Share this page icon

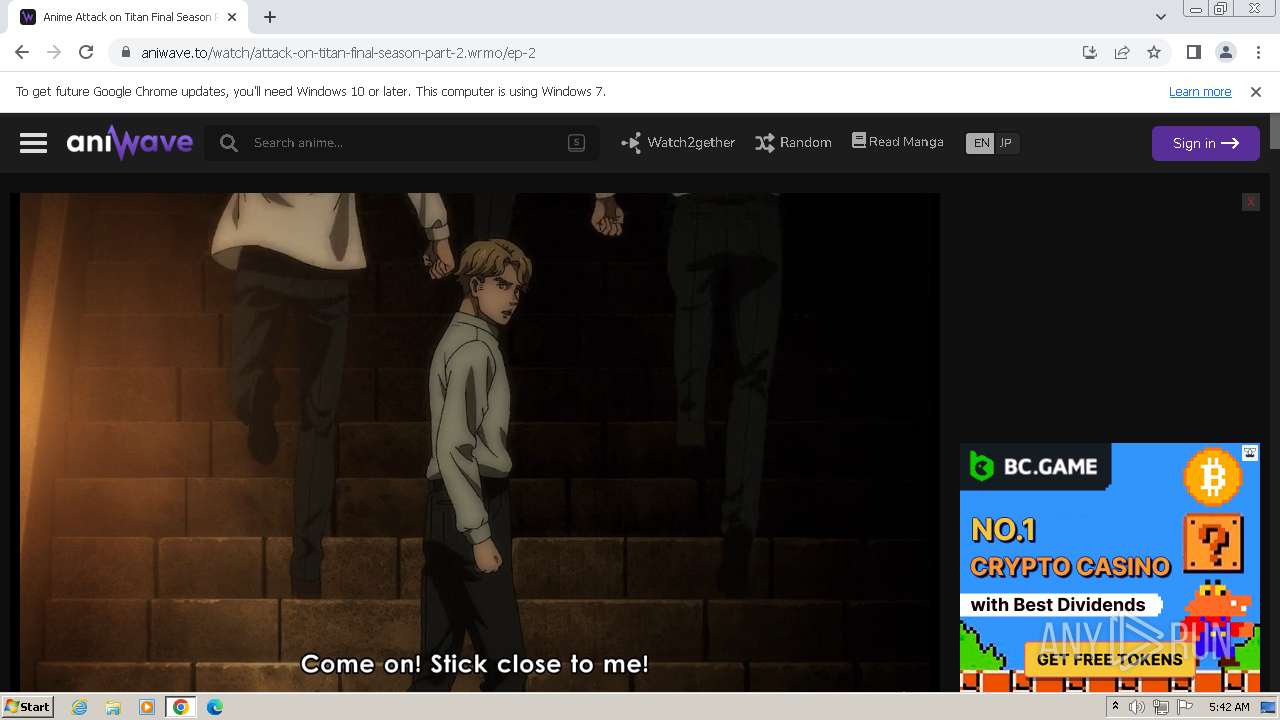coord(1122,52)
